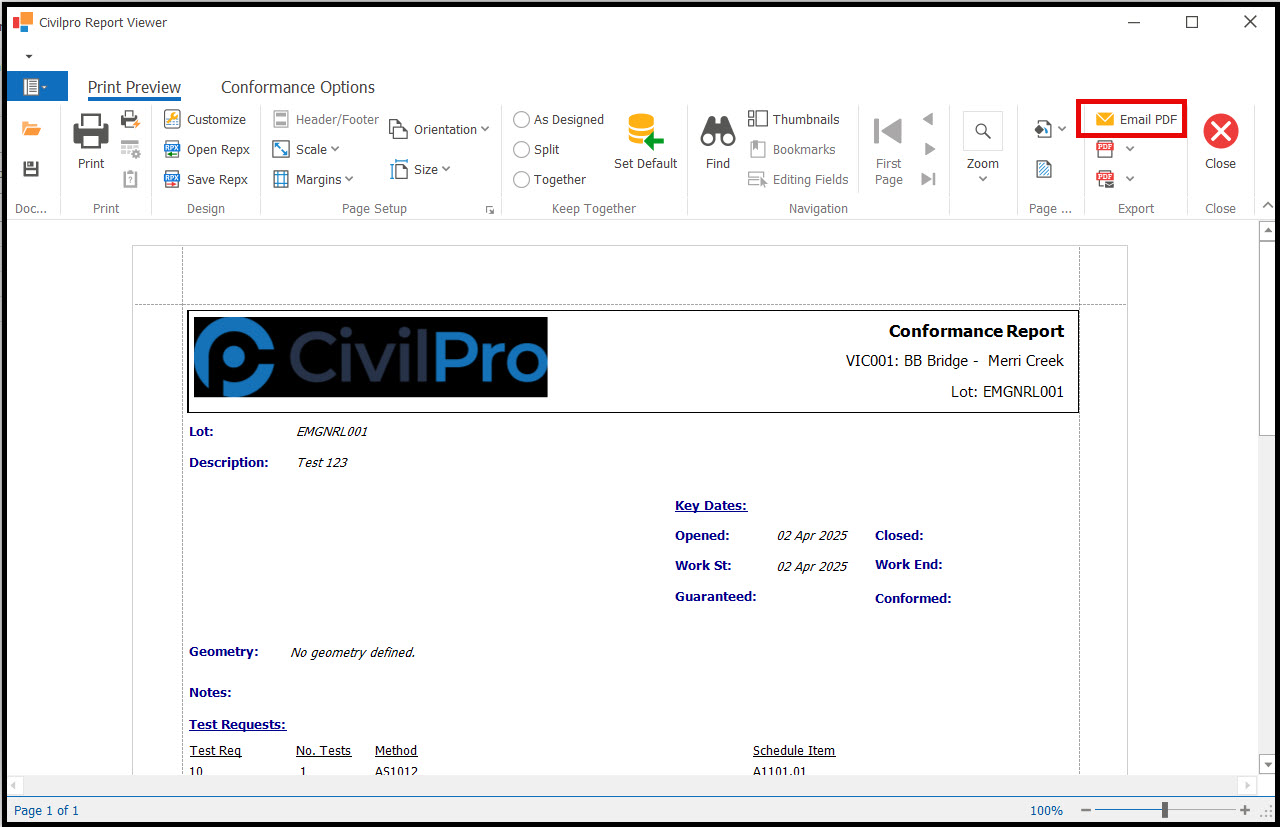Click the Email PDF button

tap(1135, 119)
